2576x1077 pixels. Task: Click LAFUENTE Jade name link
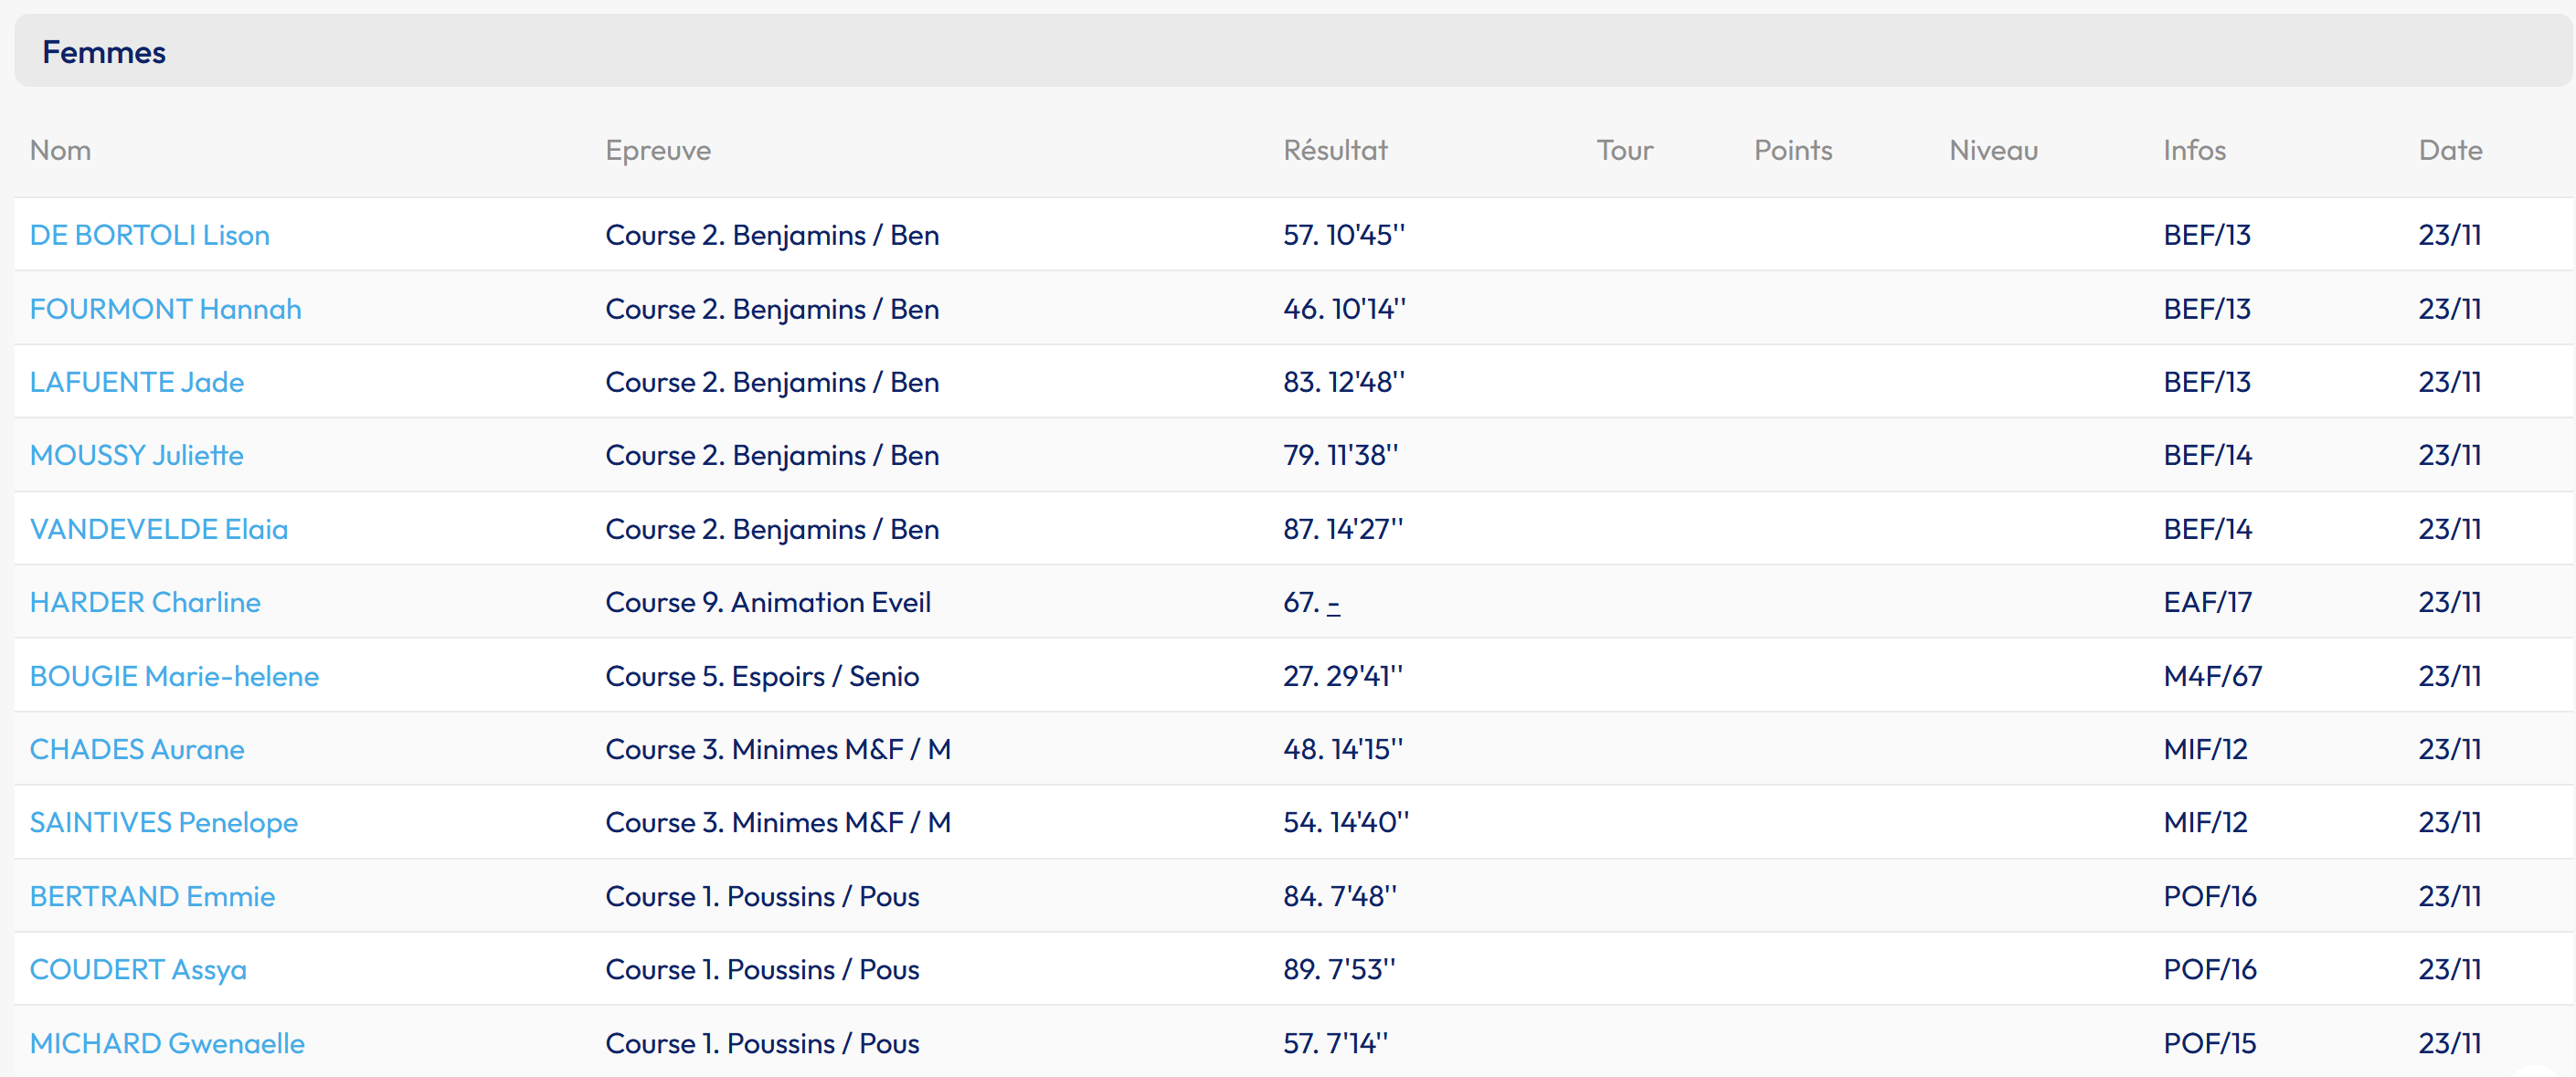pyautogui.click(x=136, y=382)
